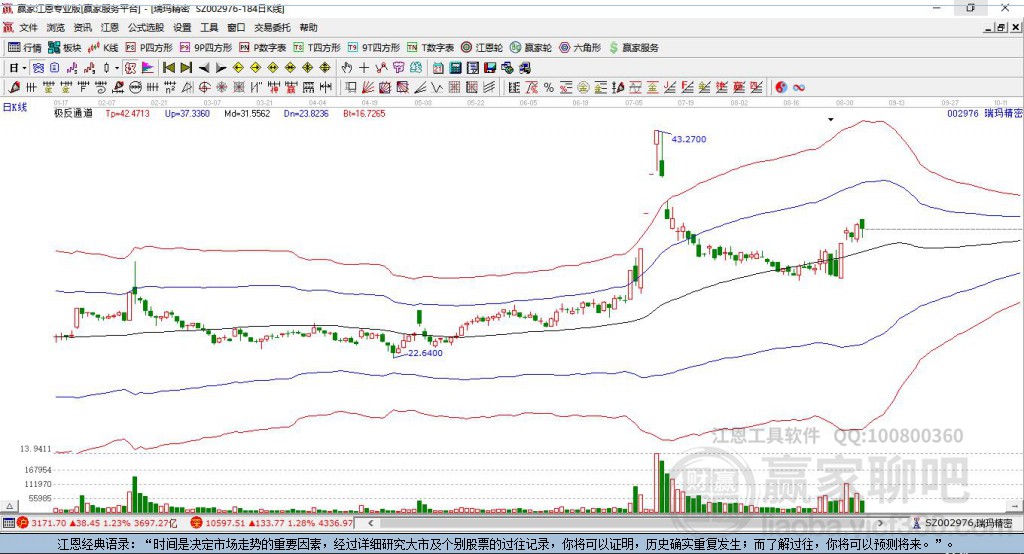Open the 9T四方形 tool
Screen dimensions: 1024x554
click(374, 48)
